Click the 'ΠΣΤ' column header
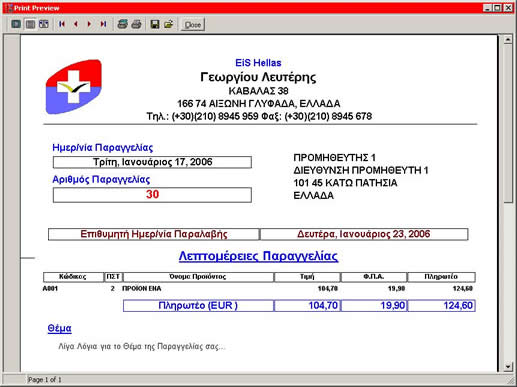The height and width of the screenshot is (387, 517). coord(113,277)
